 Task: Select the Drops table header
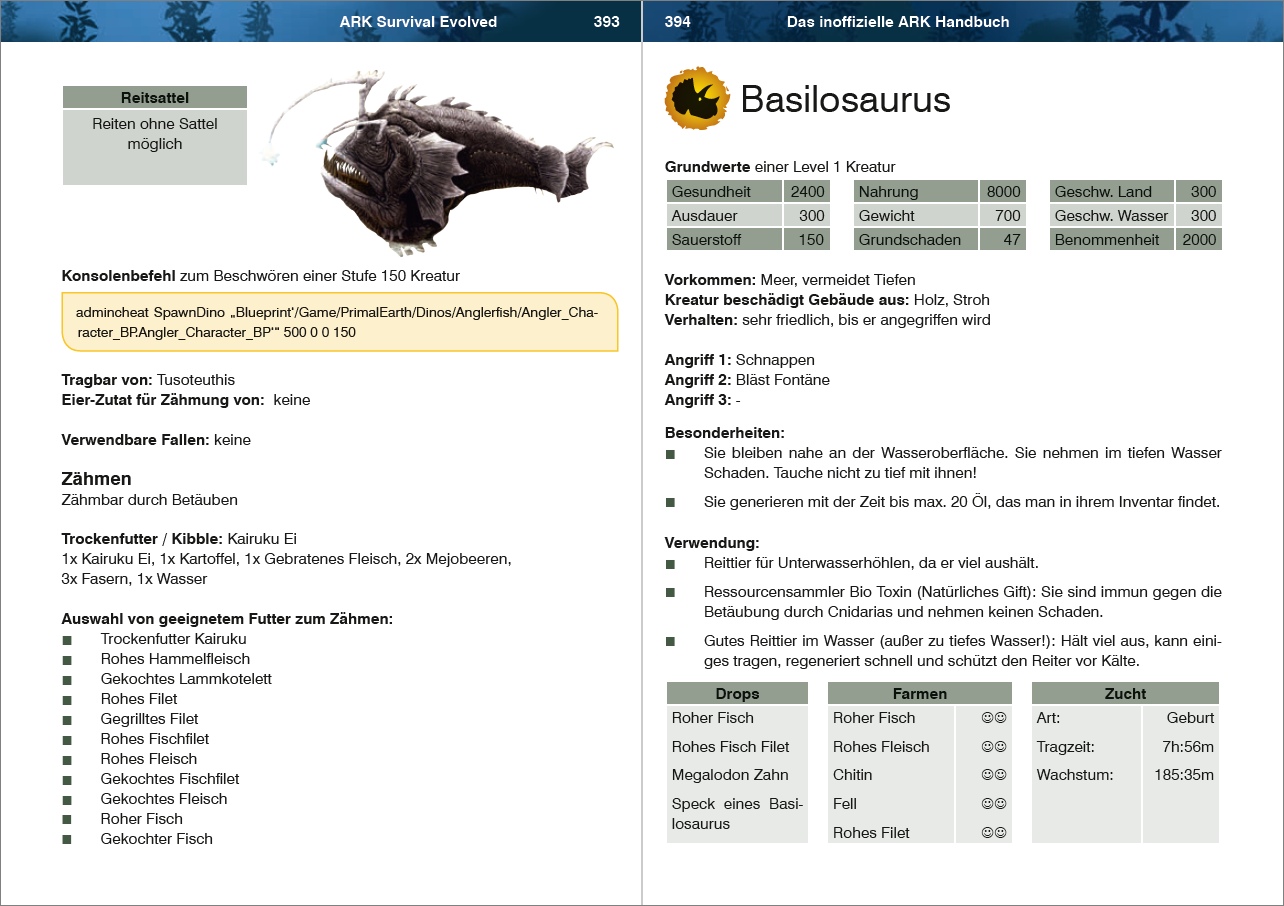click(737, 694)
